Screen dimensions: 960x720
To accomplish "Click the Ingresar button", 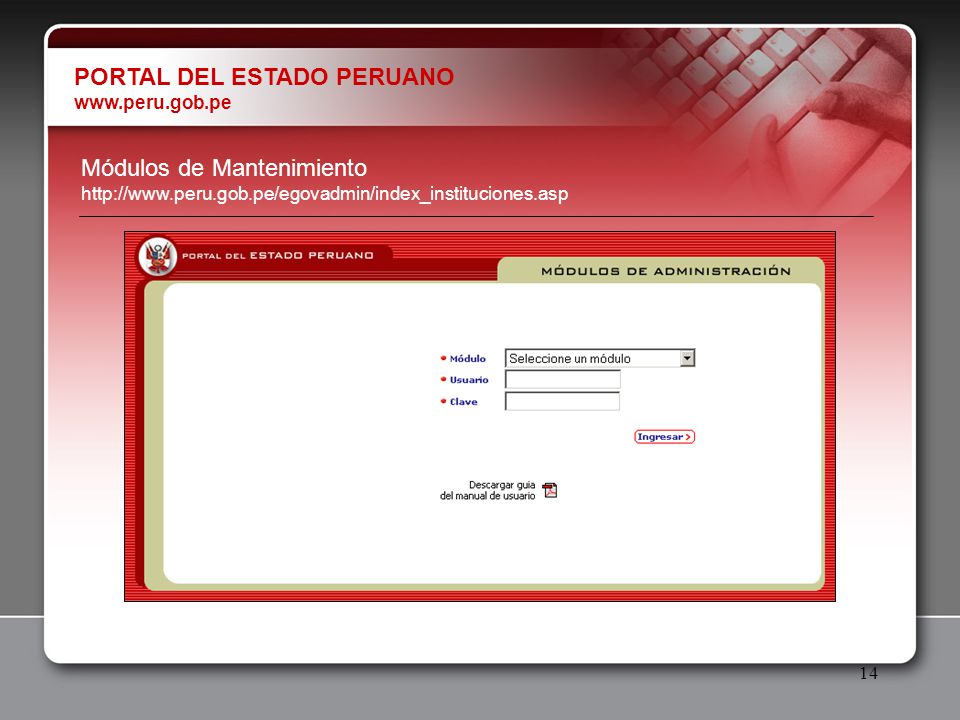I will tap(664, 437).
